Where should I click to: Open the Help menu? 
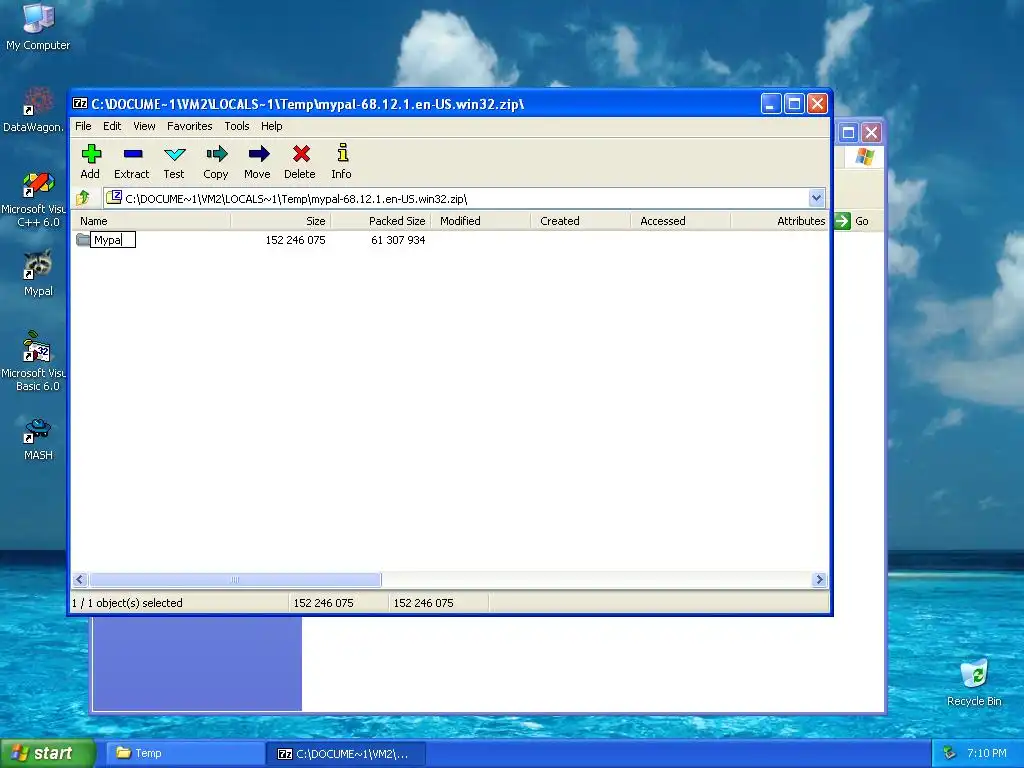coord(272,126)
